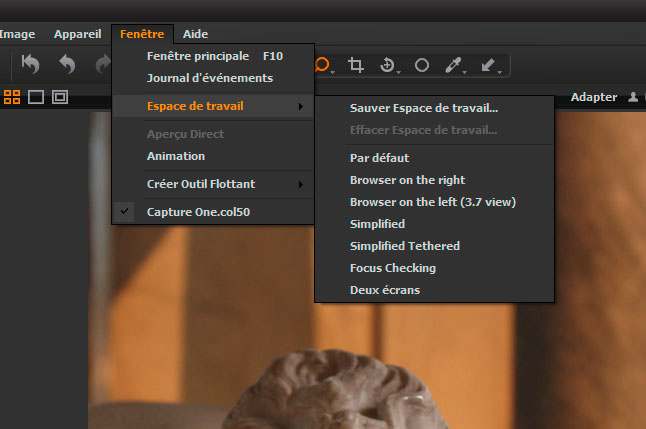The height and width of the screenshot is (429, 646).
Task: Open the Aide menu
Action: [195, 34]
